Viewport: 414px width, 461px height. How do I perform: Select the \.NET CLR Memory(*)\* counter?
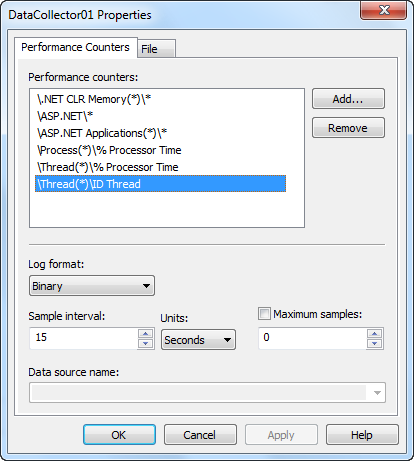pyautogui.click(x=94, y=99)
